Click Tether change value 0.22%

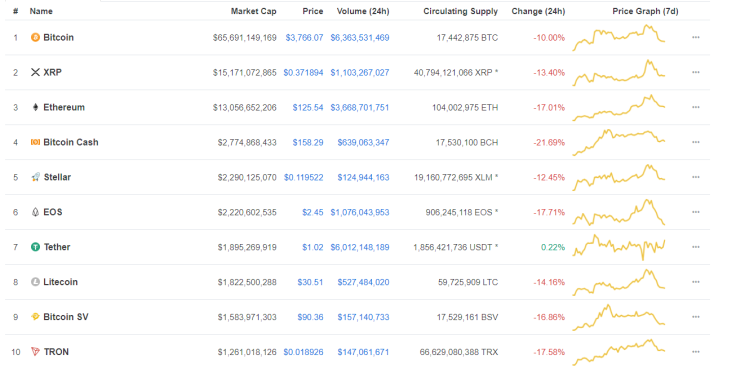tap(553, 247)
